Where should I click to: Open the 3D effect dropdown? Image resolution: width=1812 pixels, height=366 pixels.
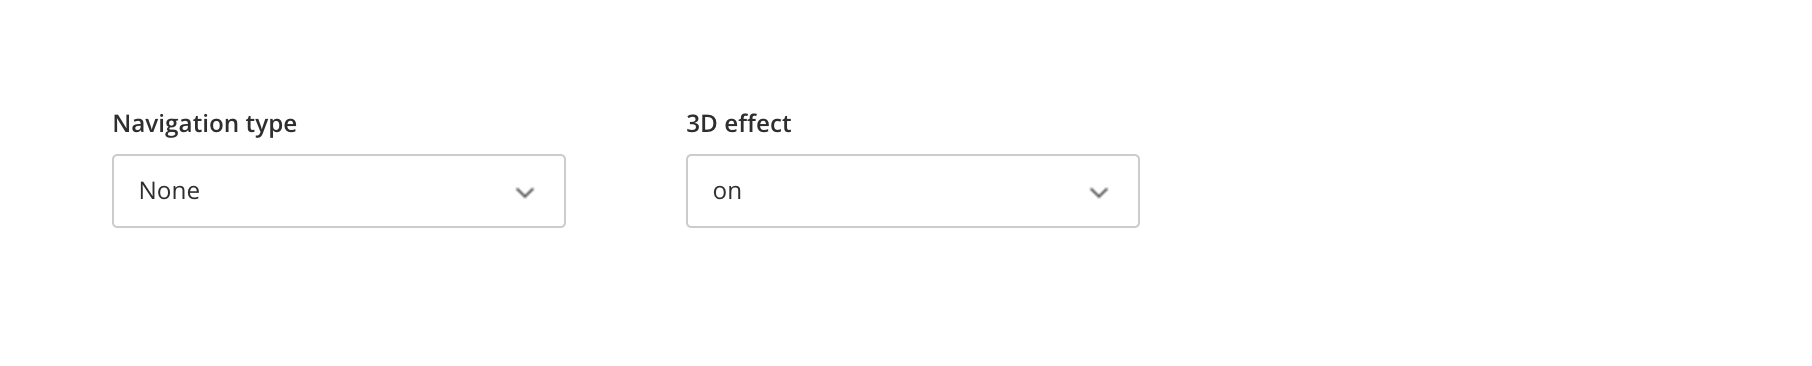(913, 191)
